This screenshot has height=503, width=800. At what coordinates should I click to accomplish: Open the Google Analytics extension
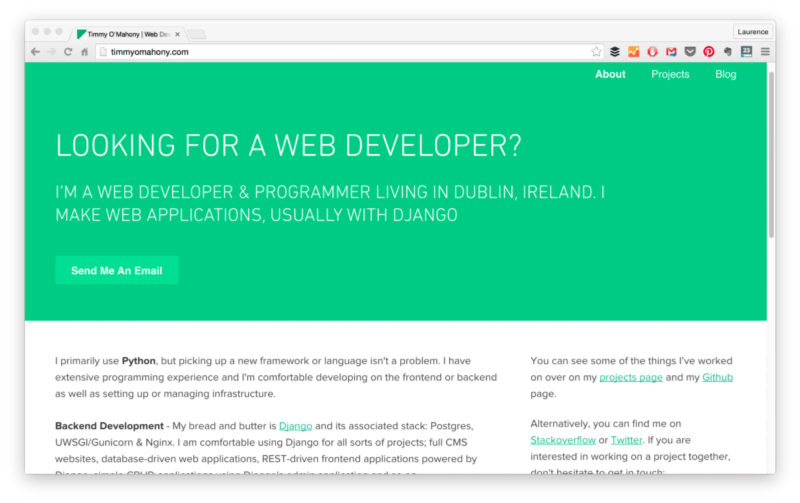point(634,52)
